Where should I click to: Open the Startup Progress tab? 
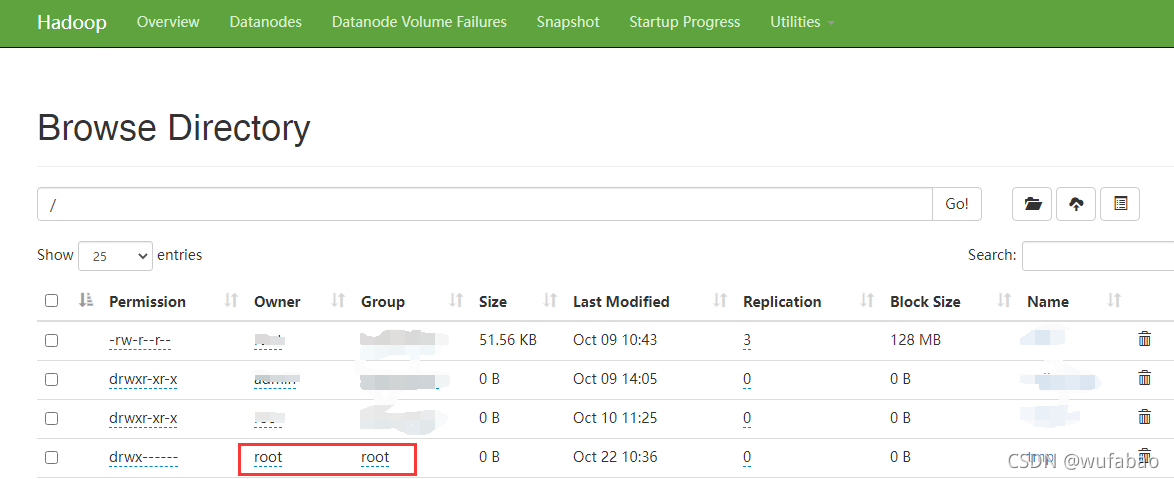coord(684,22)
